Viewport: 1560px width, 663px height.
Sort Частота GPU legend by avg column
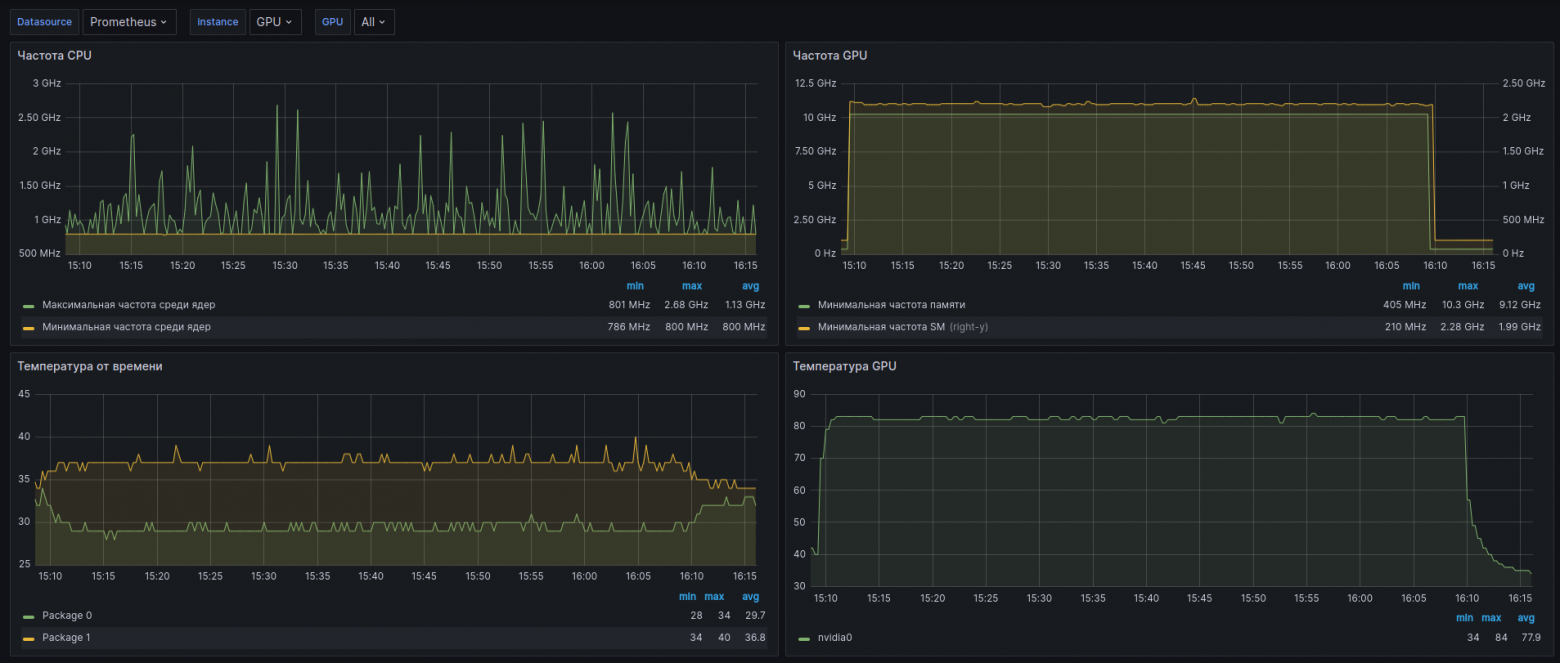click(1525, 286)
